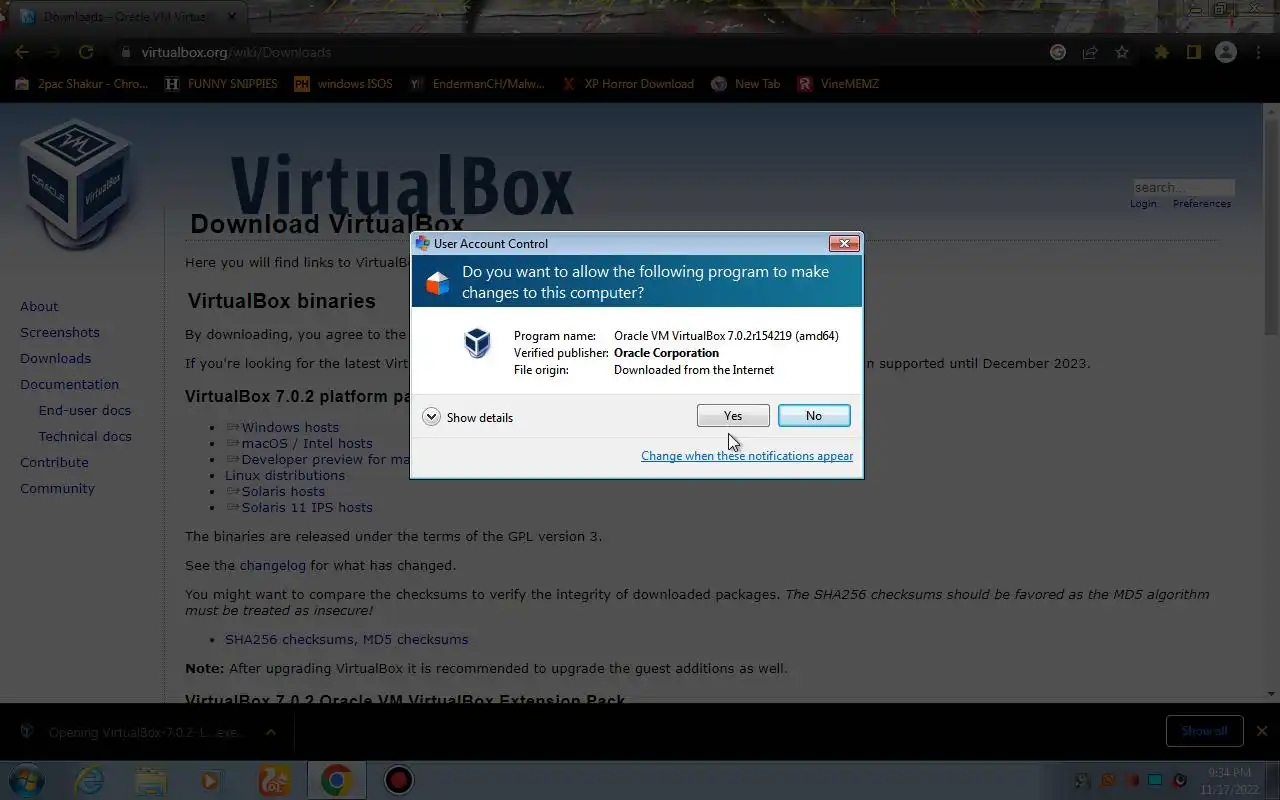Click the VirtualBox-7.0.2 download item

pyautogui.click(x=134, y=732)
